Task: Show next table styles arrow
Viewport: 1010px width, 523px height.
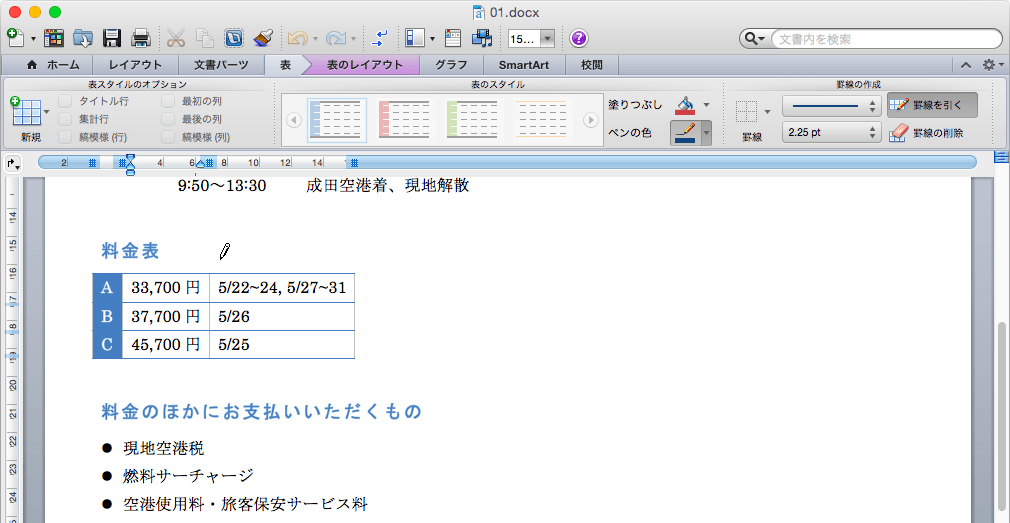Action: tap(590, 120)
